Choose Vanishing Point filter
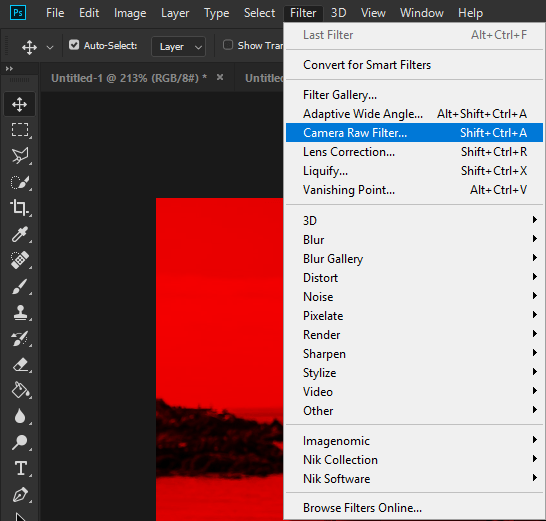546x521 pixels. [414, 190]
